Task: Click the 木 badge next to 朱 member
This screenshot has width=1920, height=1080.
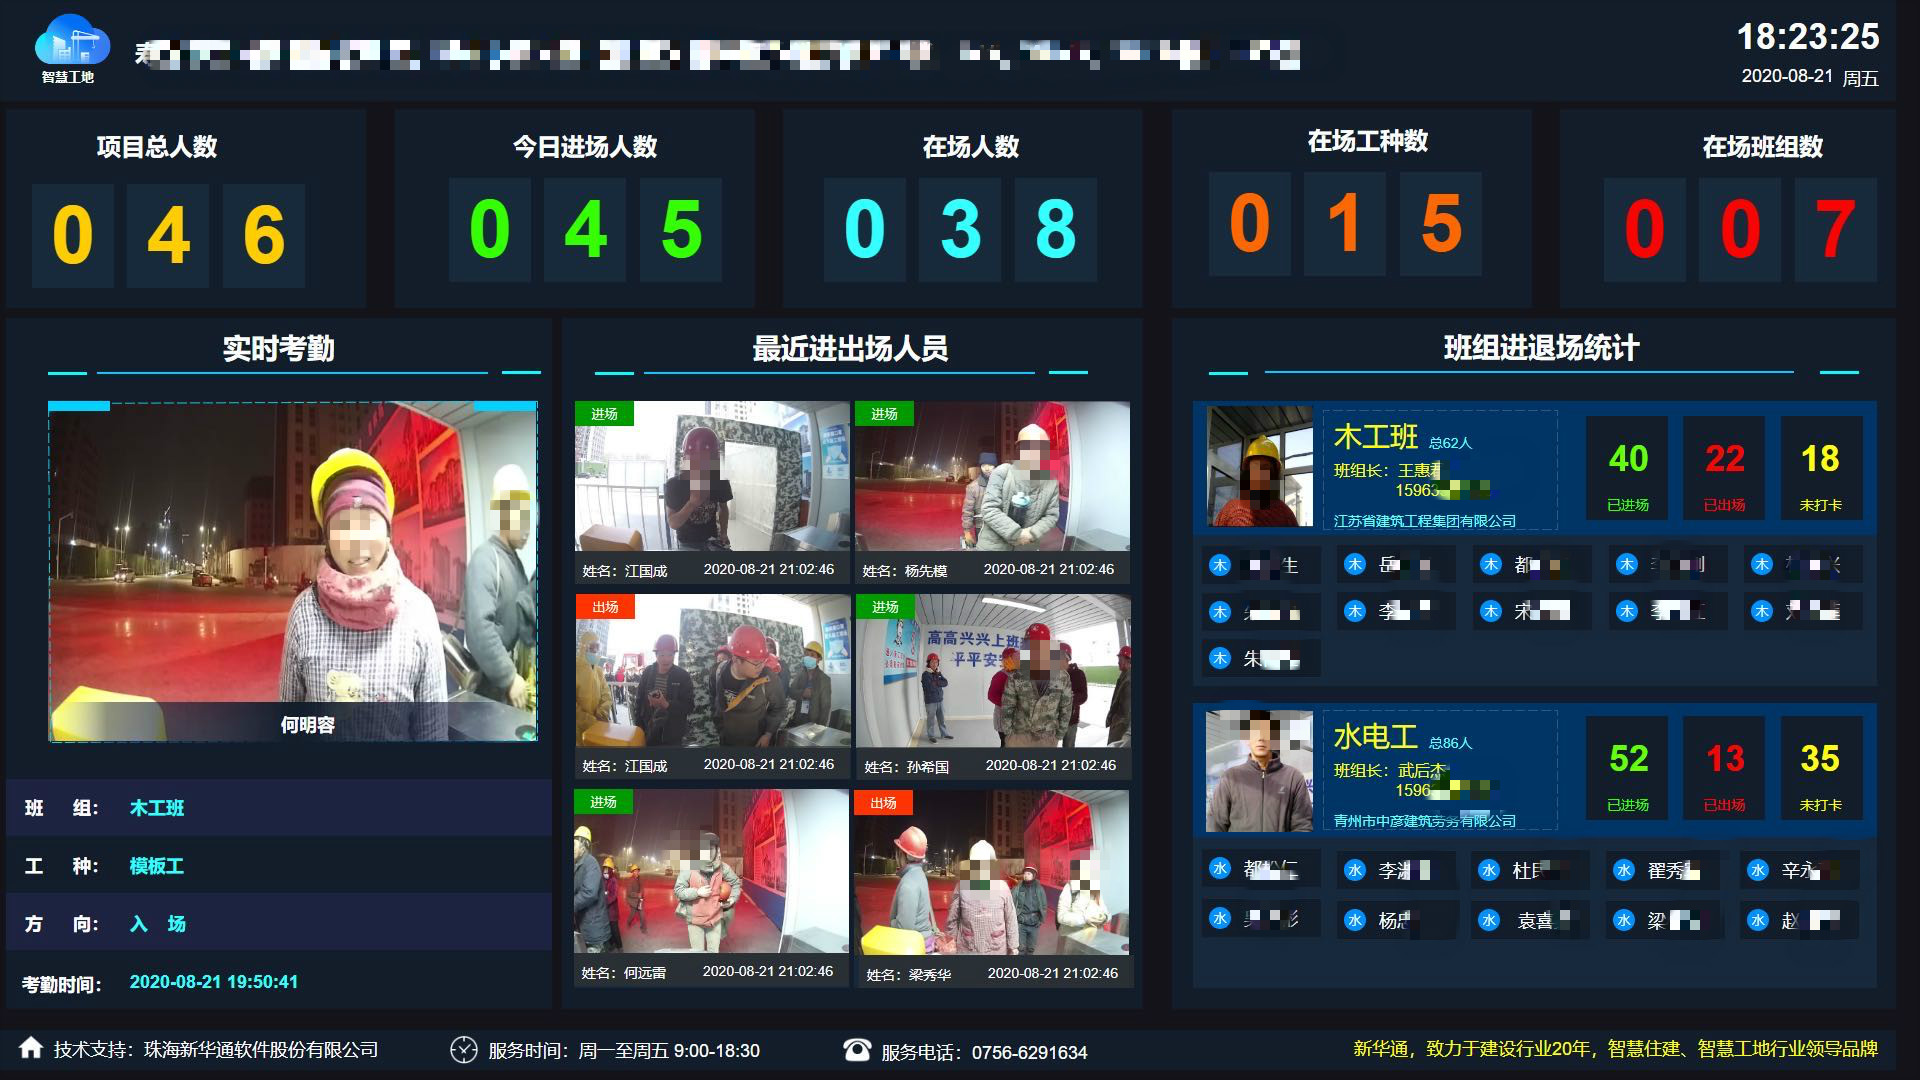Action: 1220,658
